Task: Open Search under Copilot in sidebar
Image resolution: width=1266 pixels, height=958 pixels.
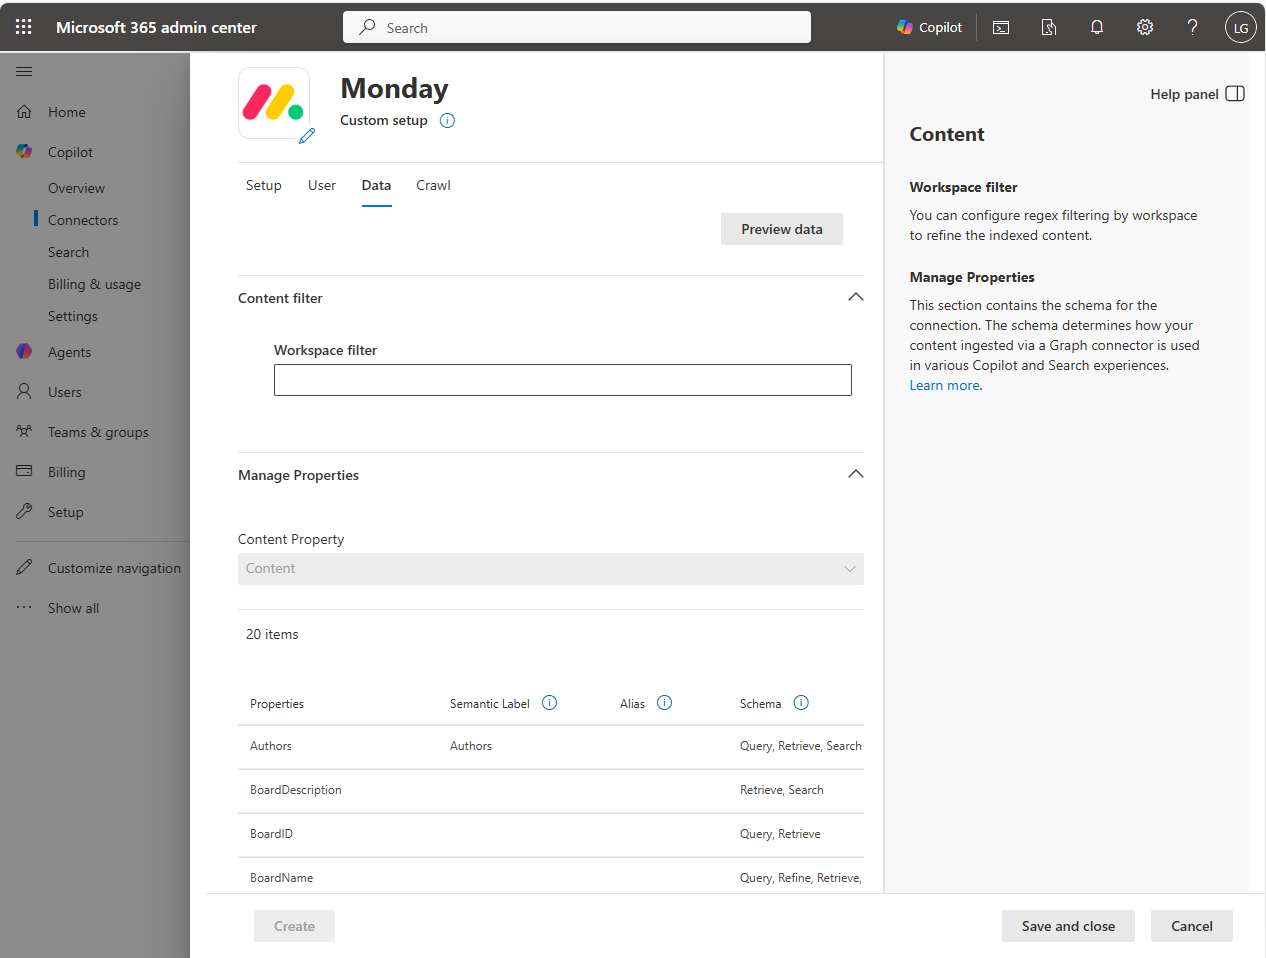Action: click(68, 252)
